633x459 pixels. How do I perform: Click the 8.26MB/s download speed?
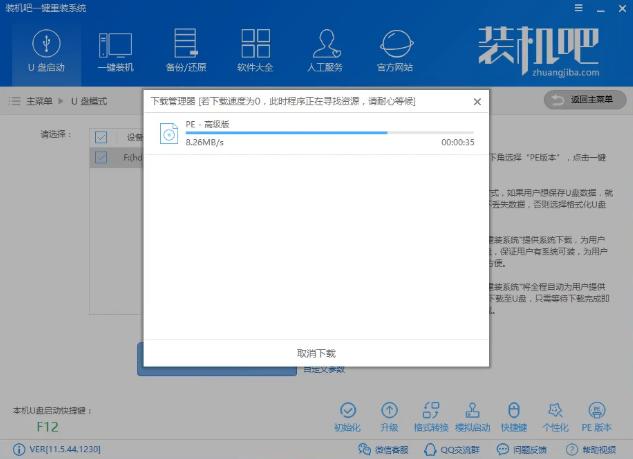coord(204,142)
